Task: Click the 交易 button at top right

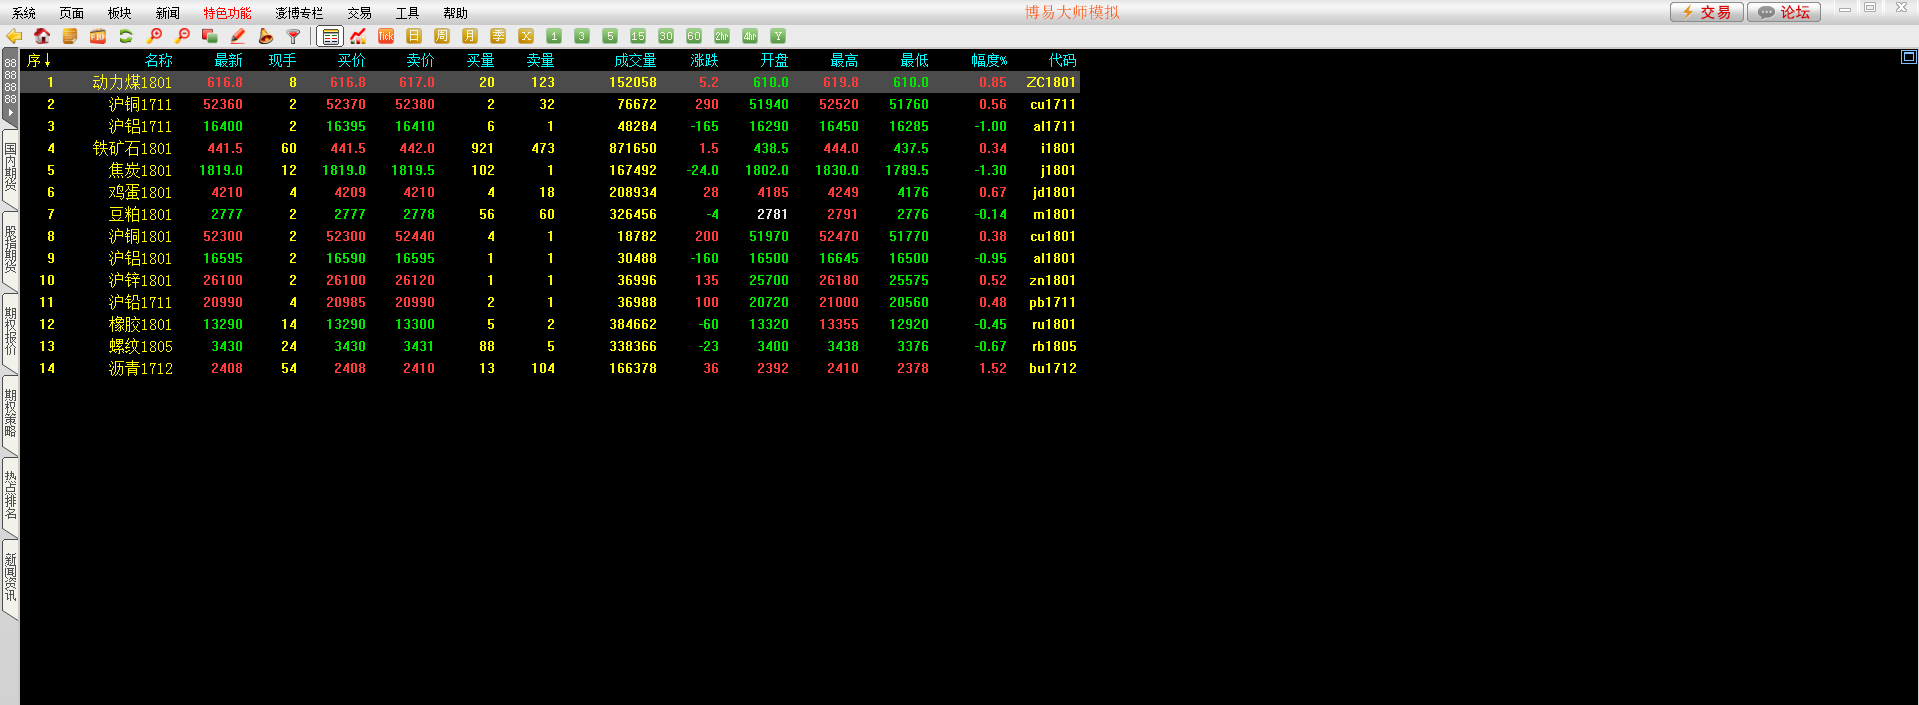Action: pos(1706,12)
